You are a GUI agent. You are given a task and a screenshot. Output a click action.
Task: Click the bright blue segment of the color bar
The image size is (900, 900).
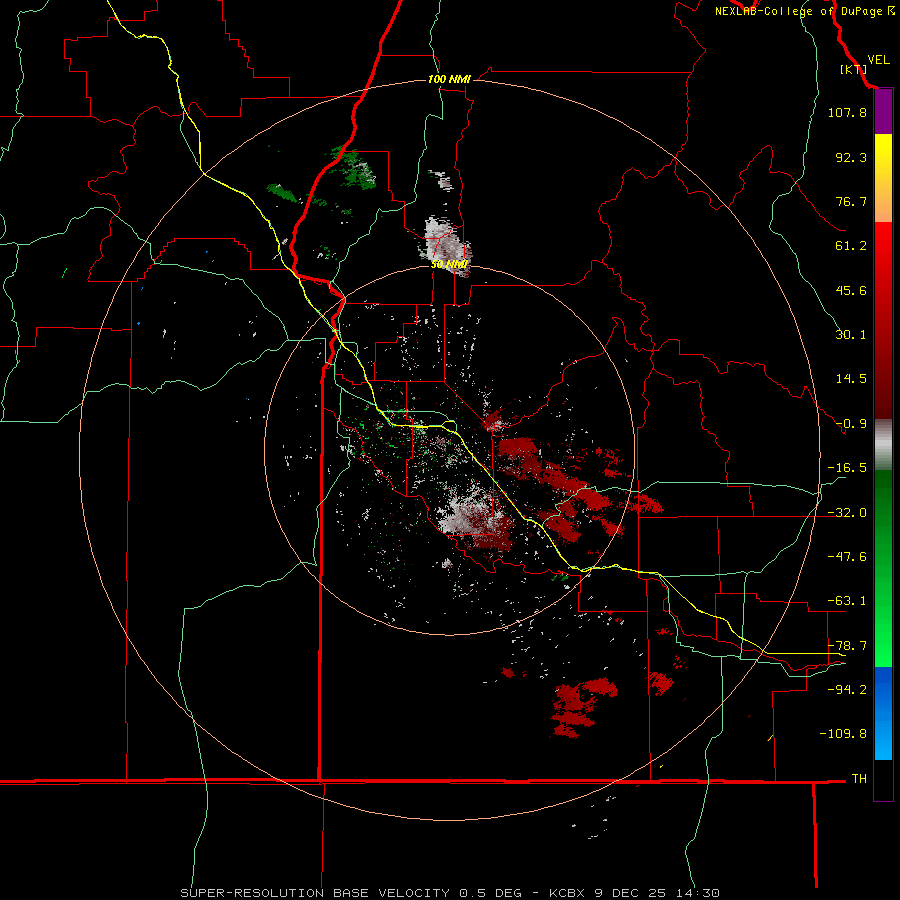tap(883, 713)
